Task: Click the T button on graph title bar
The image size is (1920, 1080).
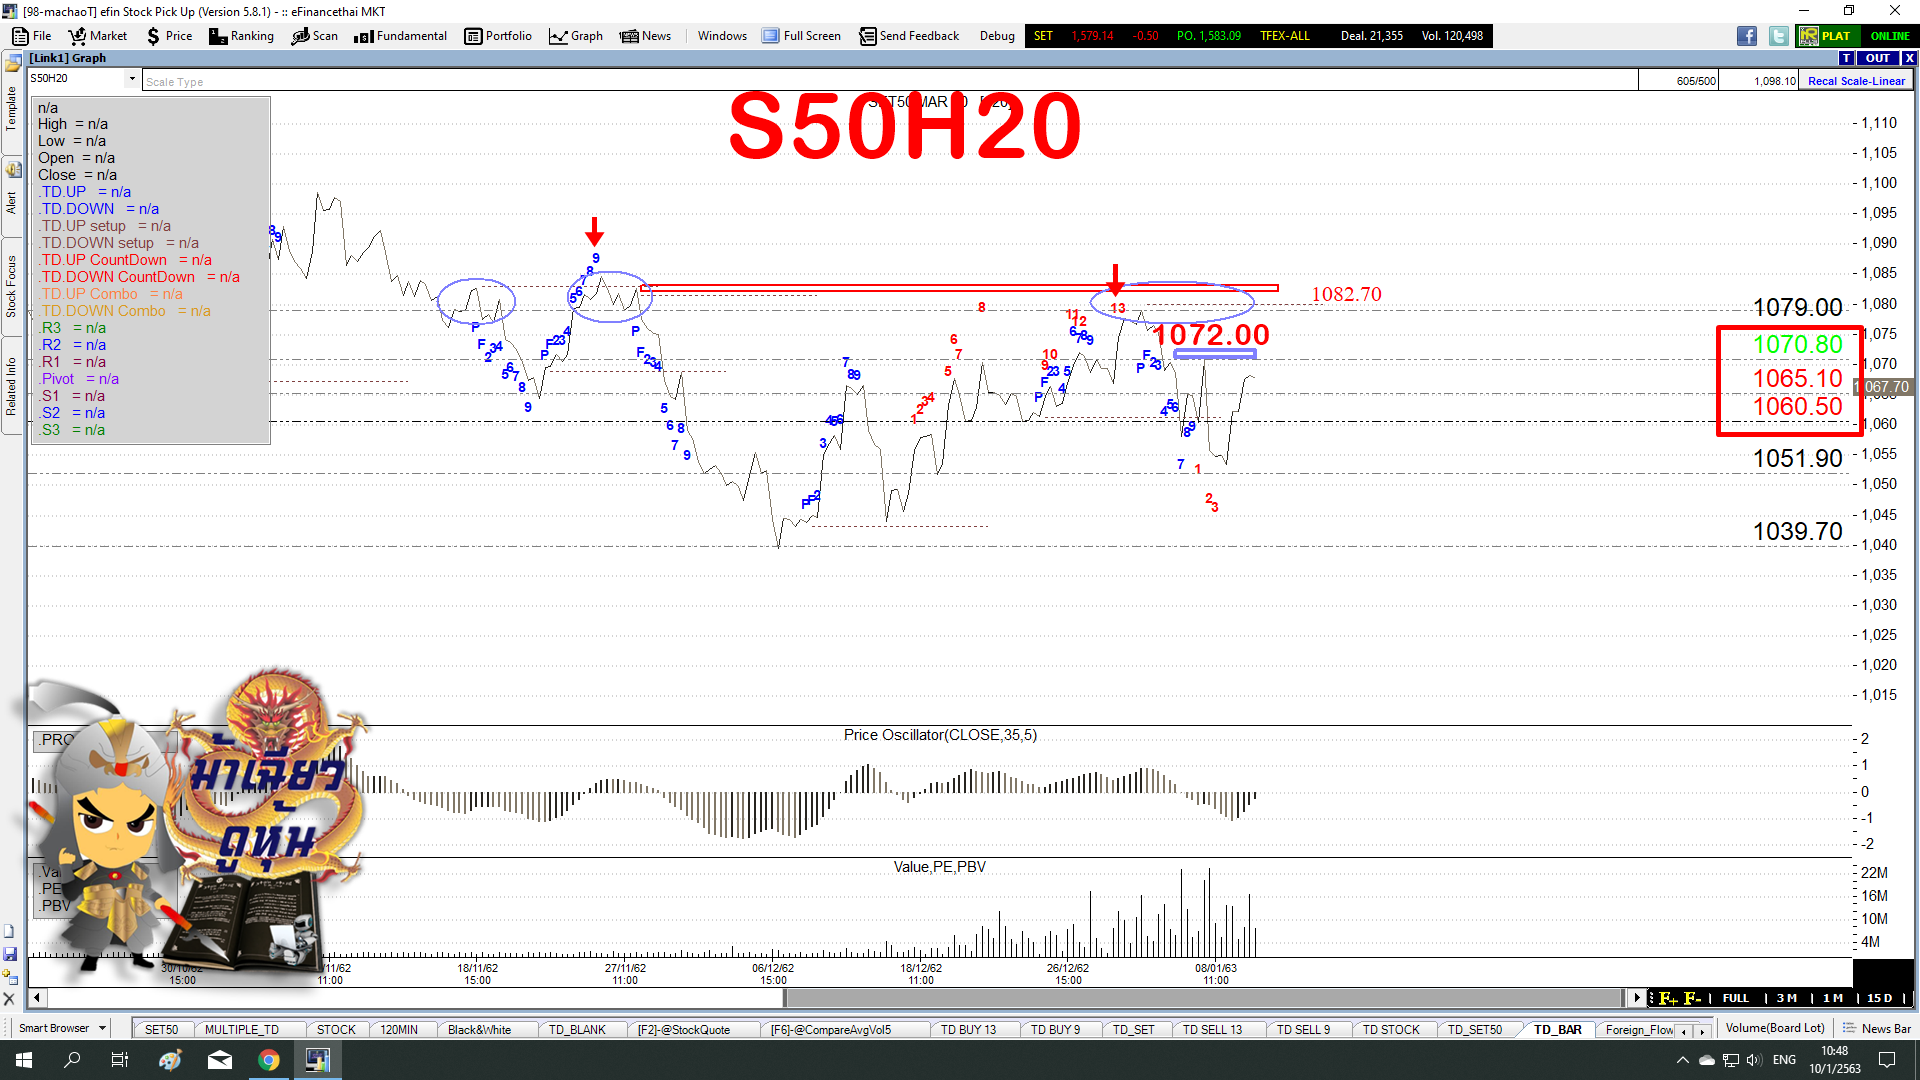Action: pos(1847,58)
